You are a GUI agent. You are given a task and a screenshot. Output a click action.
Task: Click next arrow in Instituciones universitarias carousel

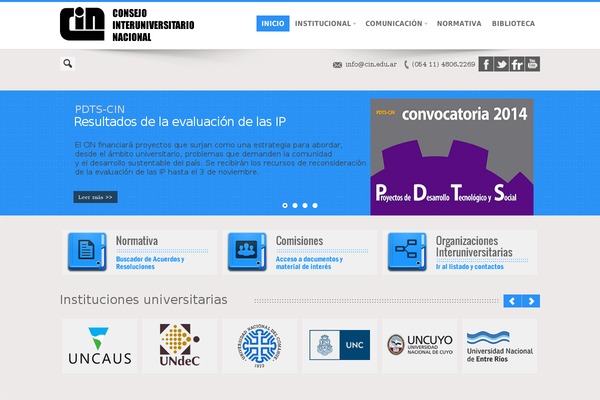[x=531, y=301]
